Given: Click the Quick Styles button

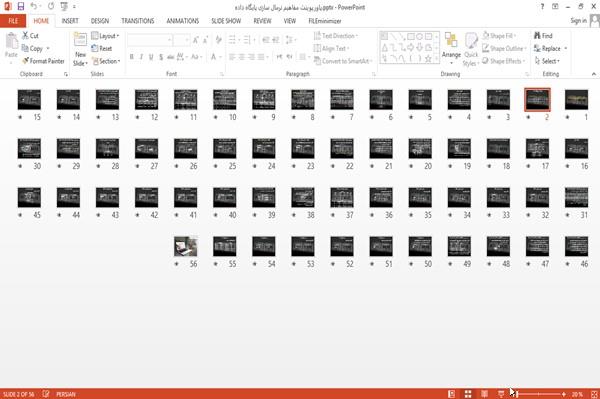Looking at the screenshot, I should (471, 50).
